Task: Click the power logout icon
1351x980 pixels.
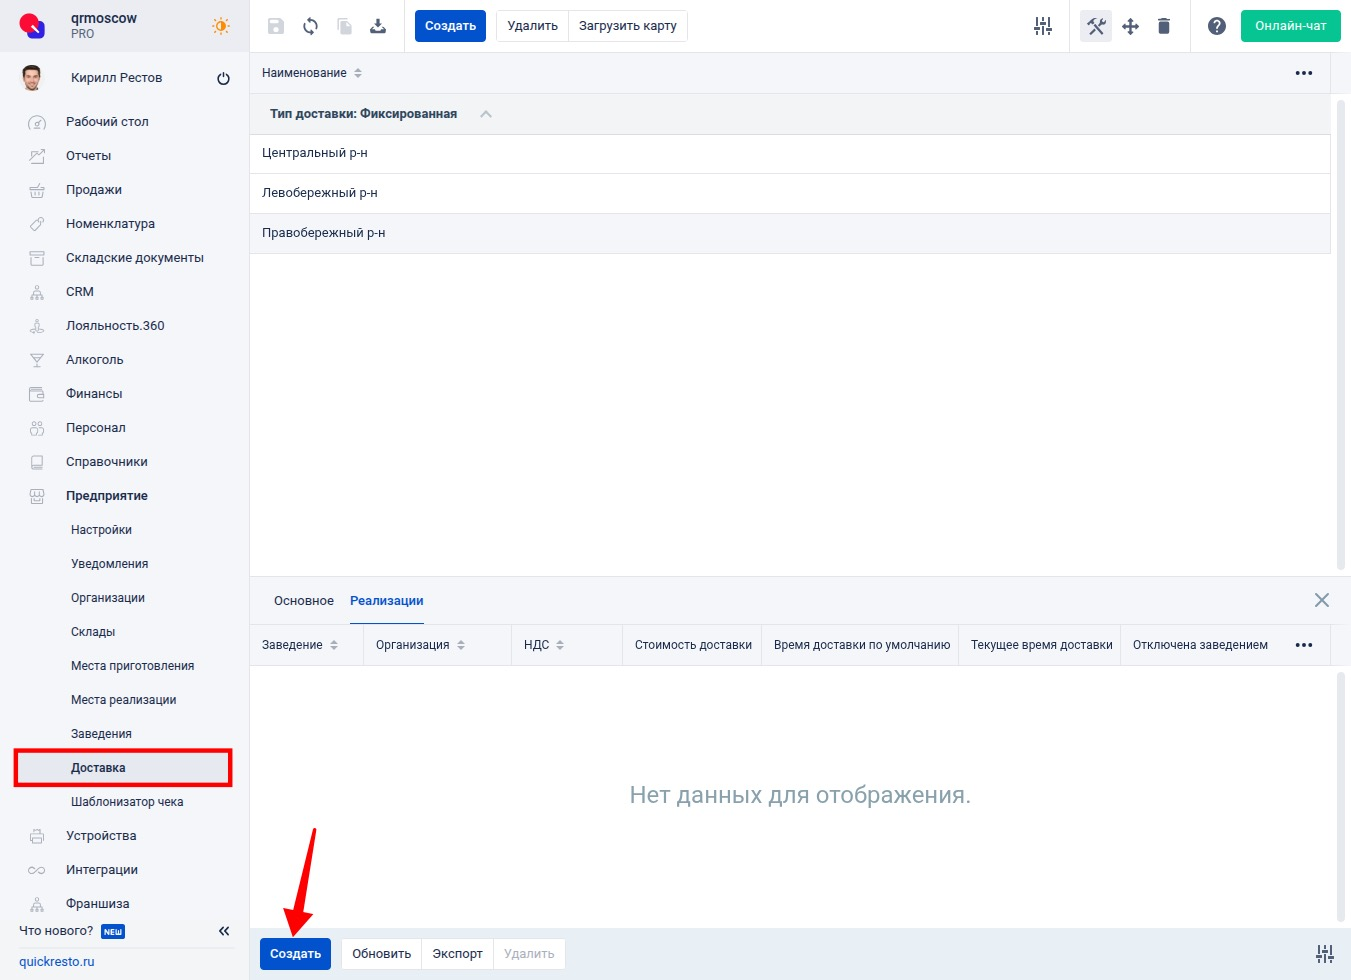Action: pos(223,78)
